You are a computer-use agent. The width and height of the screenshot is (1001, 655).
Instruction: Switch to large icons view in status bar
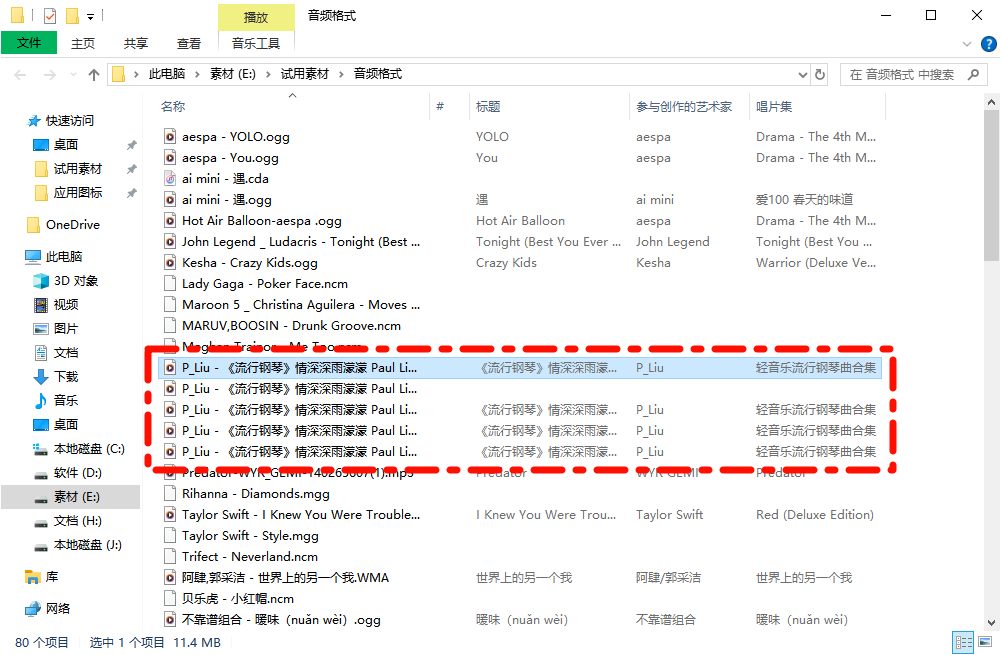(985, 642)
